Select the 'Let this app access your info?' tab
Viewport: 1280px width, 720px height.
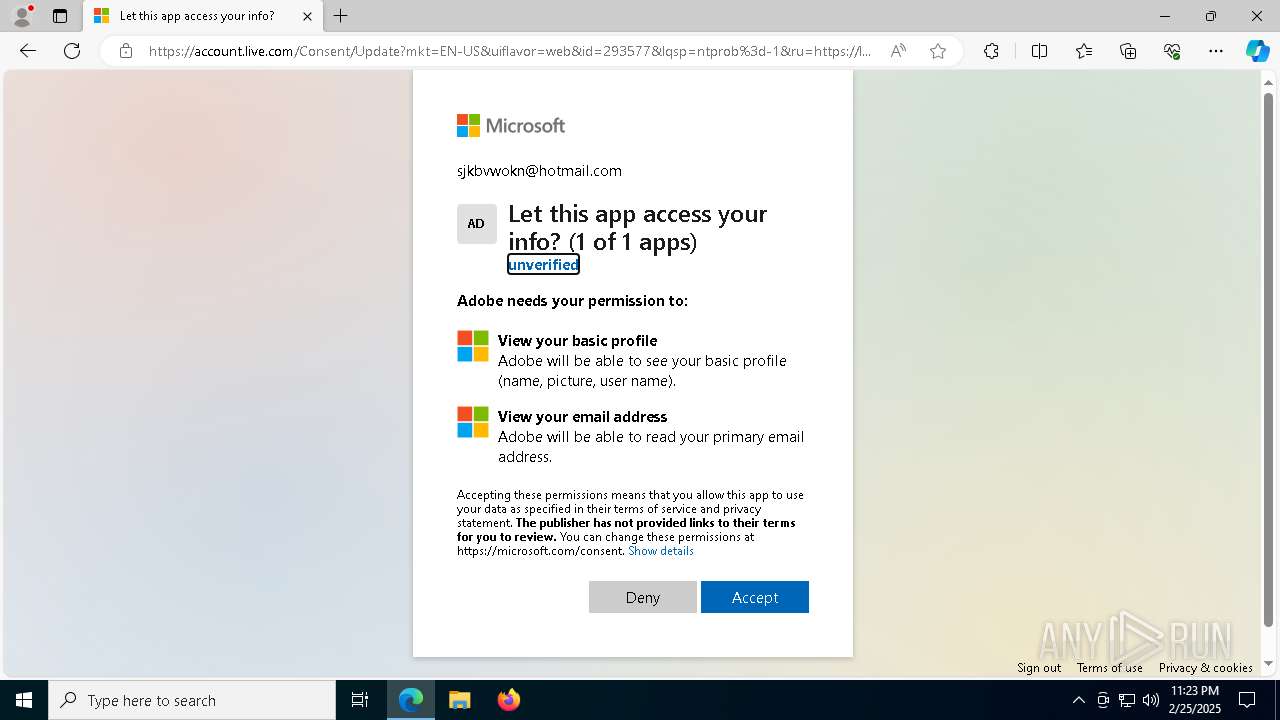[203, 16]
